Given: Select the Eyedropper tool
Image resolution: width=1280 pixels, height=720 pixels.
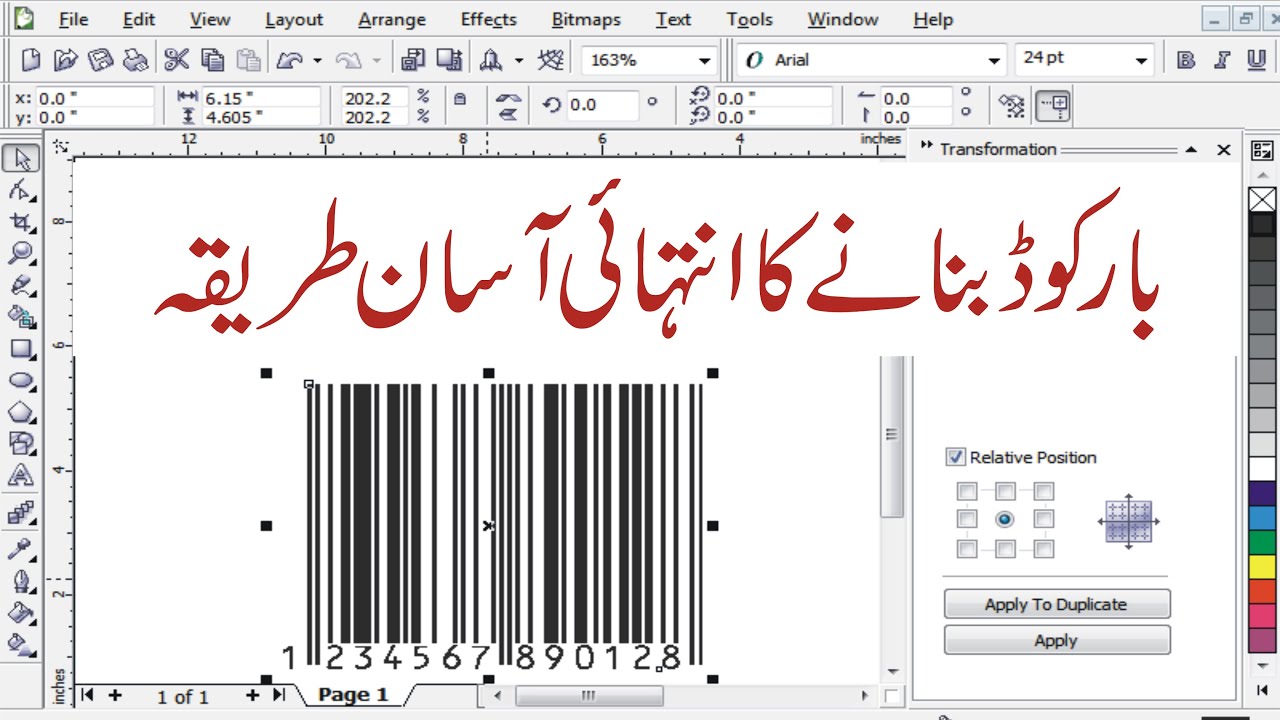Looking at the screenshot, I should click(x=21, y=548).
